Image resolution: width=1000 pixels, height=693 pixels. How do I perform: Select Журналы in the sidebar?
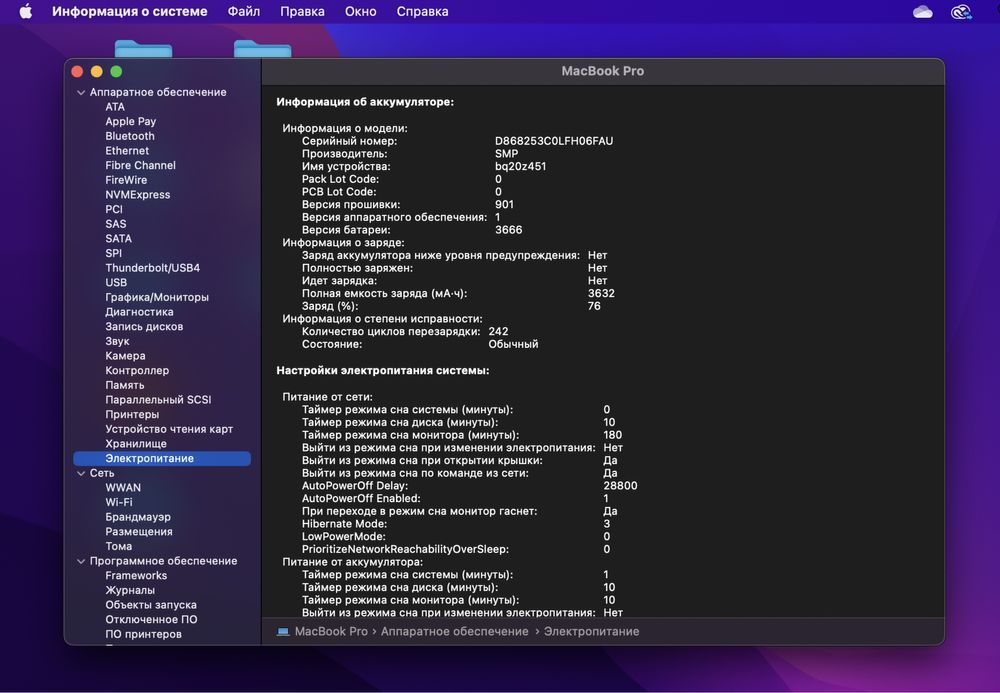[x=130, y=591]
